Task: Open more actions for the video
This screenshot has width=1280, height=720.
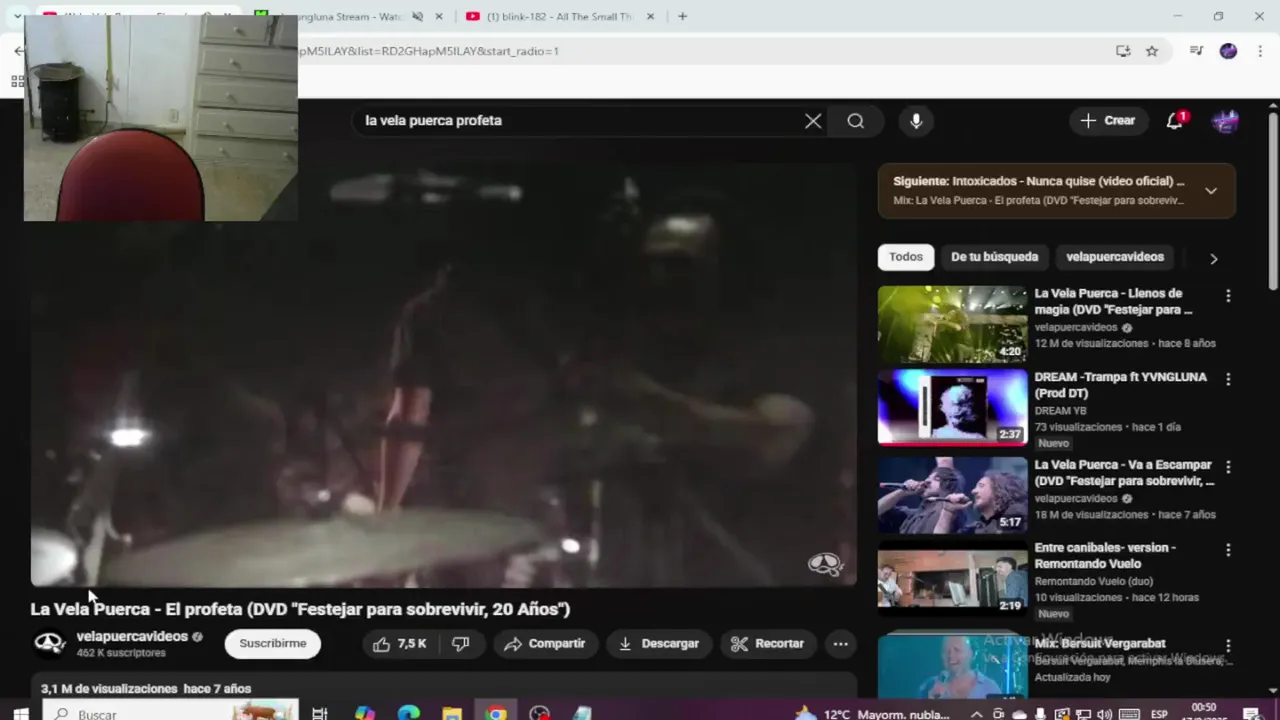Action: point(841,644)
